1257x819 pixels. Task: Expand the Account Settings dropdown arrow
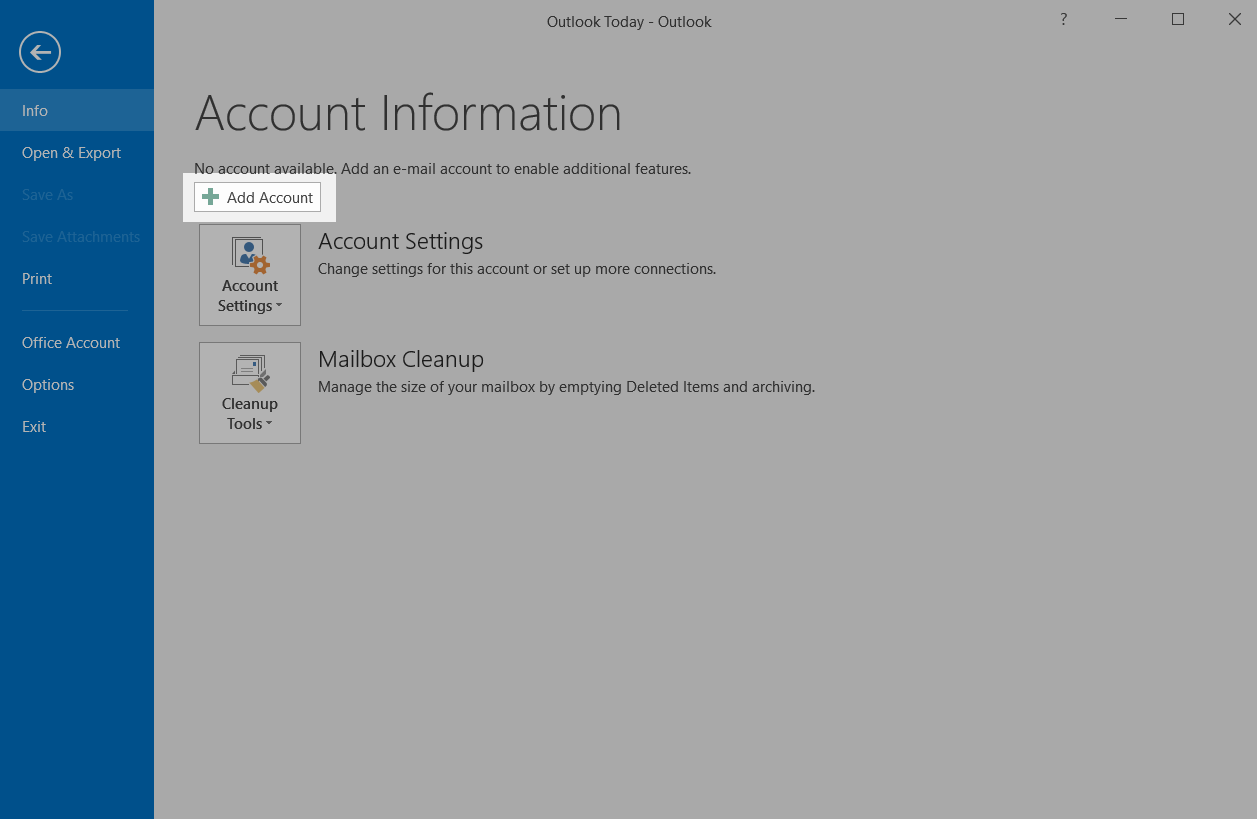coord(279,307)
